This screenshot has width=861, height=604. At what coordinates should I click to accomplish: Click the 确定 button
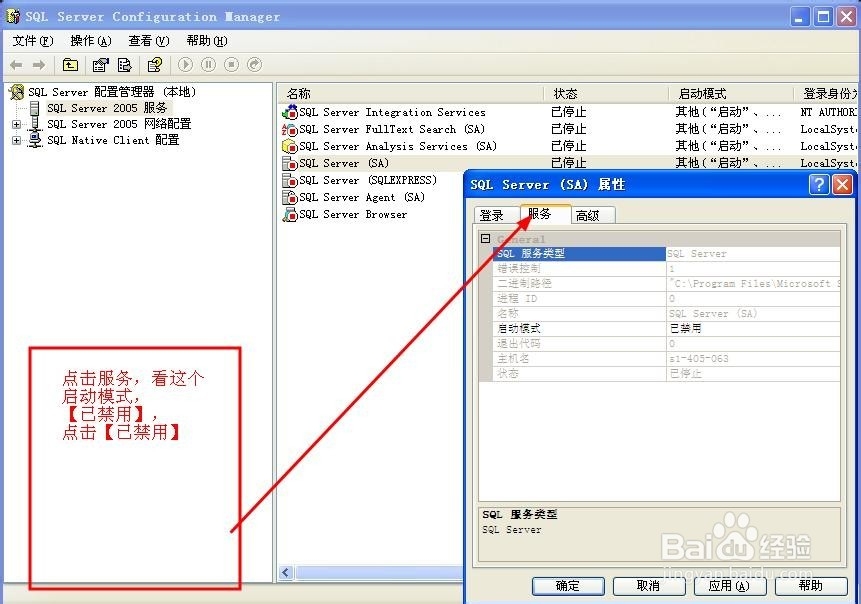[x=568, y=586]
